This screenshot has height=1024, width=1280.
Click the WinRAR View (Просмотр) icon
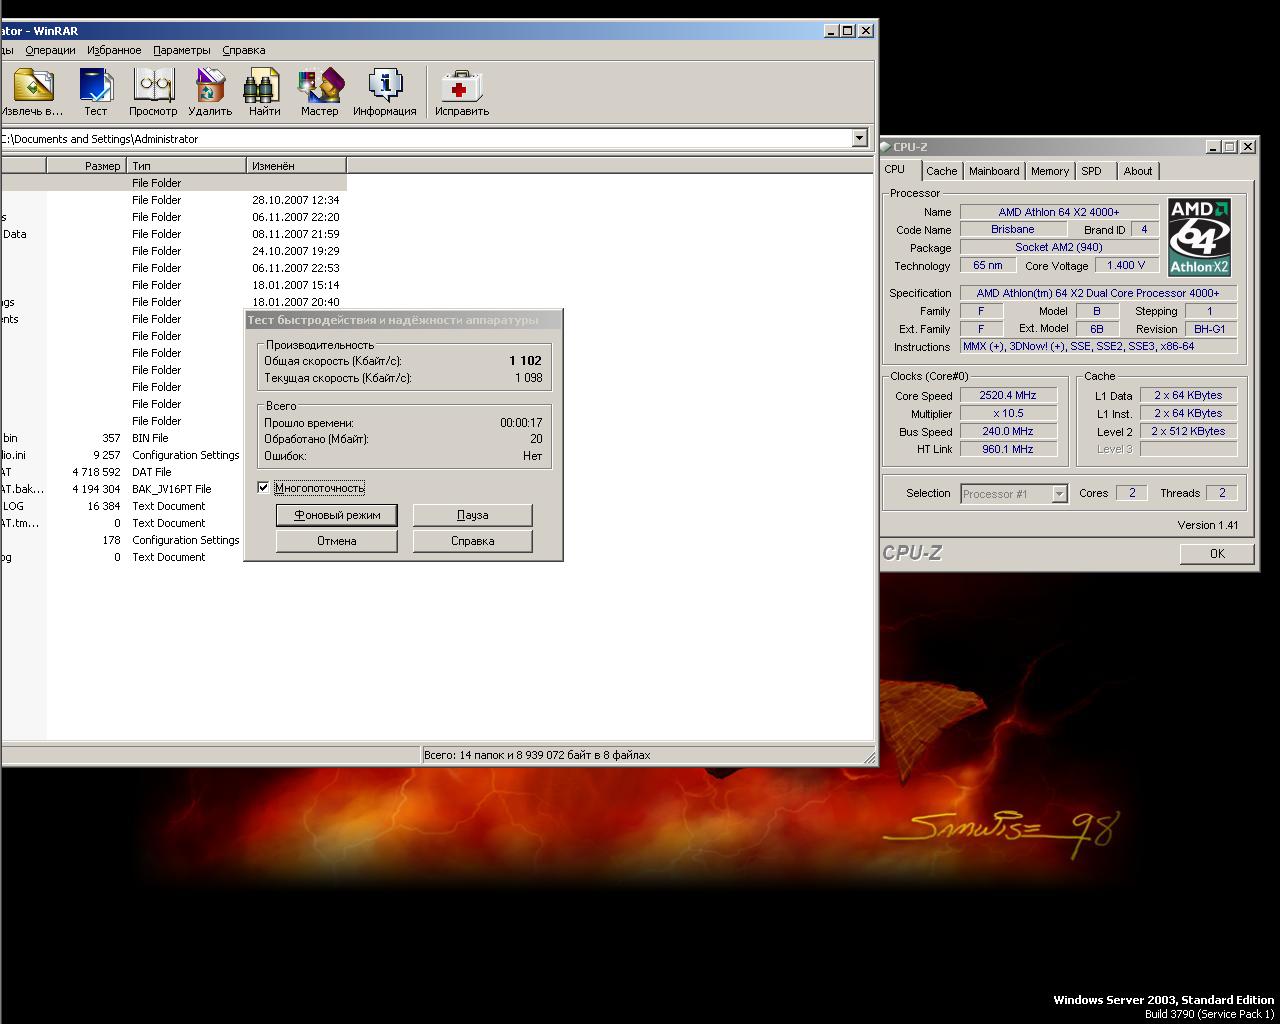pos(153,92)
